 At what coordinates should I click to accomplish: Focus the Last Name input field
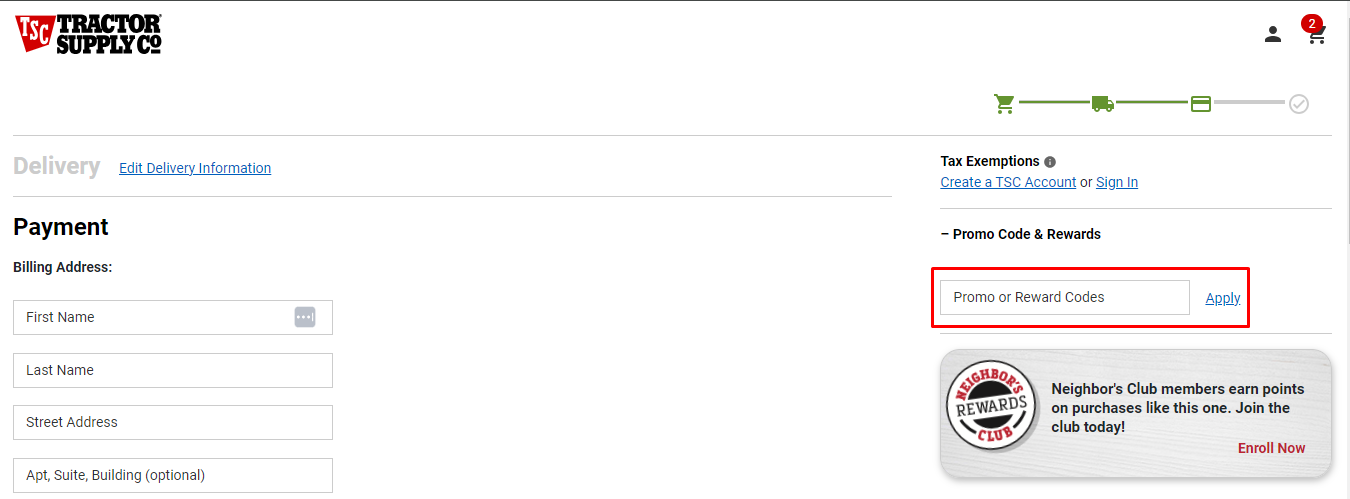pyautogui.click(x=173, y=370)
